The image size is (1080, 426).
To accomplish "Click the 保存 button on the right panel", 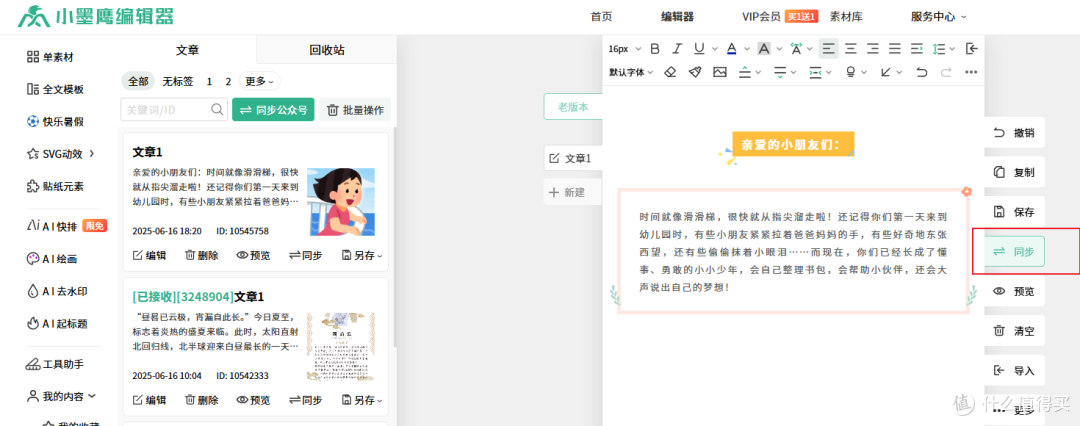I will point(1014,212).
